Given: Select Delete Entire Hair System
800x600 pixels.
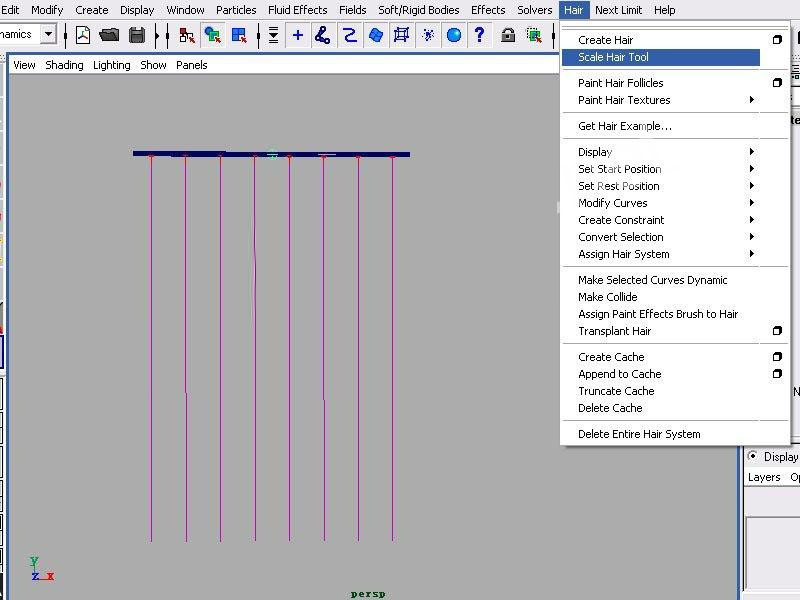Looking at the screenshot, I should (639, 434).
